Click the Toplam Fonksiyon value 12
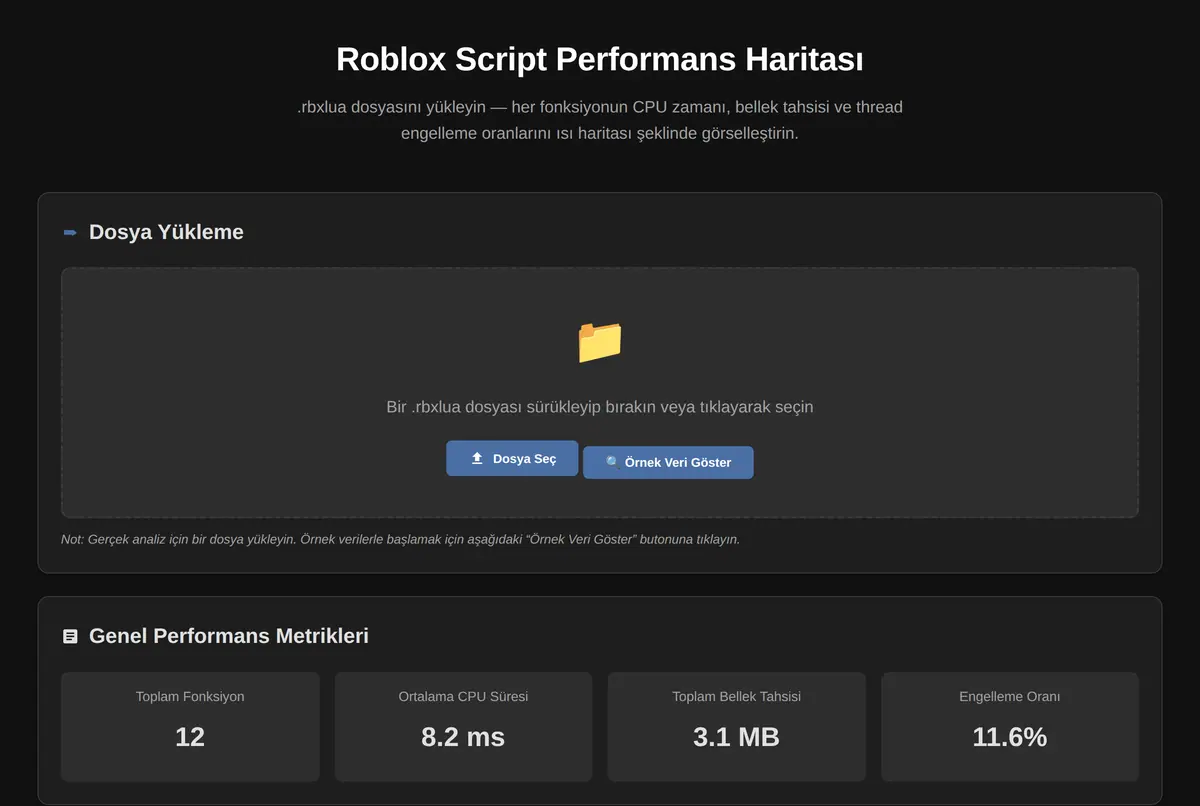The width and height of the screenshot is (1200, 806). 190,737
